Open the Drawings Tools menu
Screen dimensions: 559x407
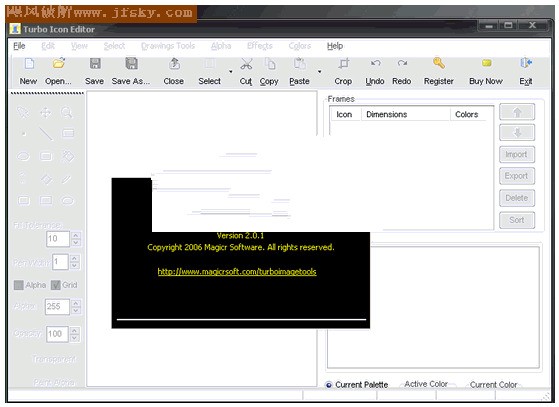[168, 46]
